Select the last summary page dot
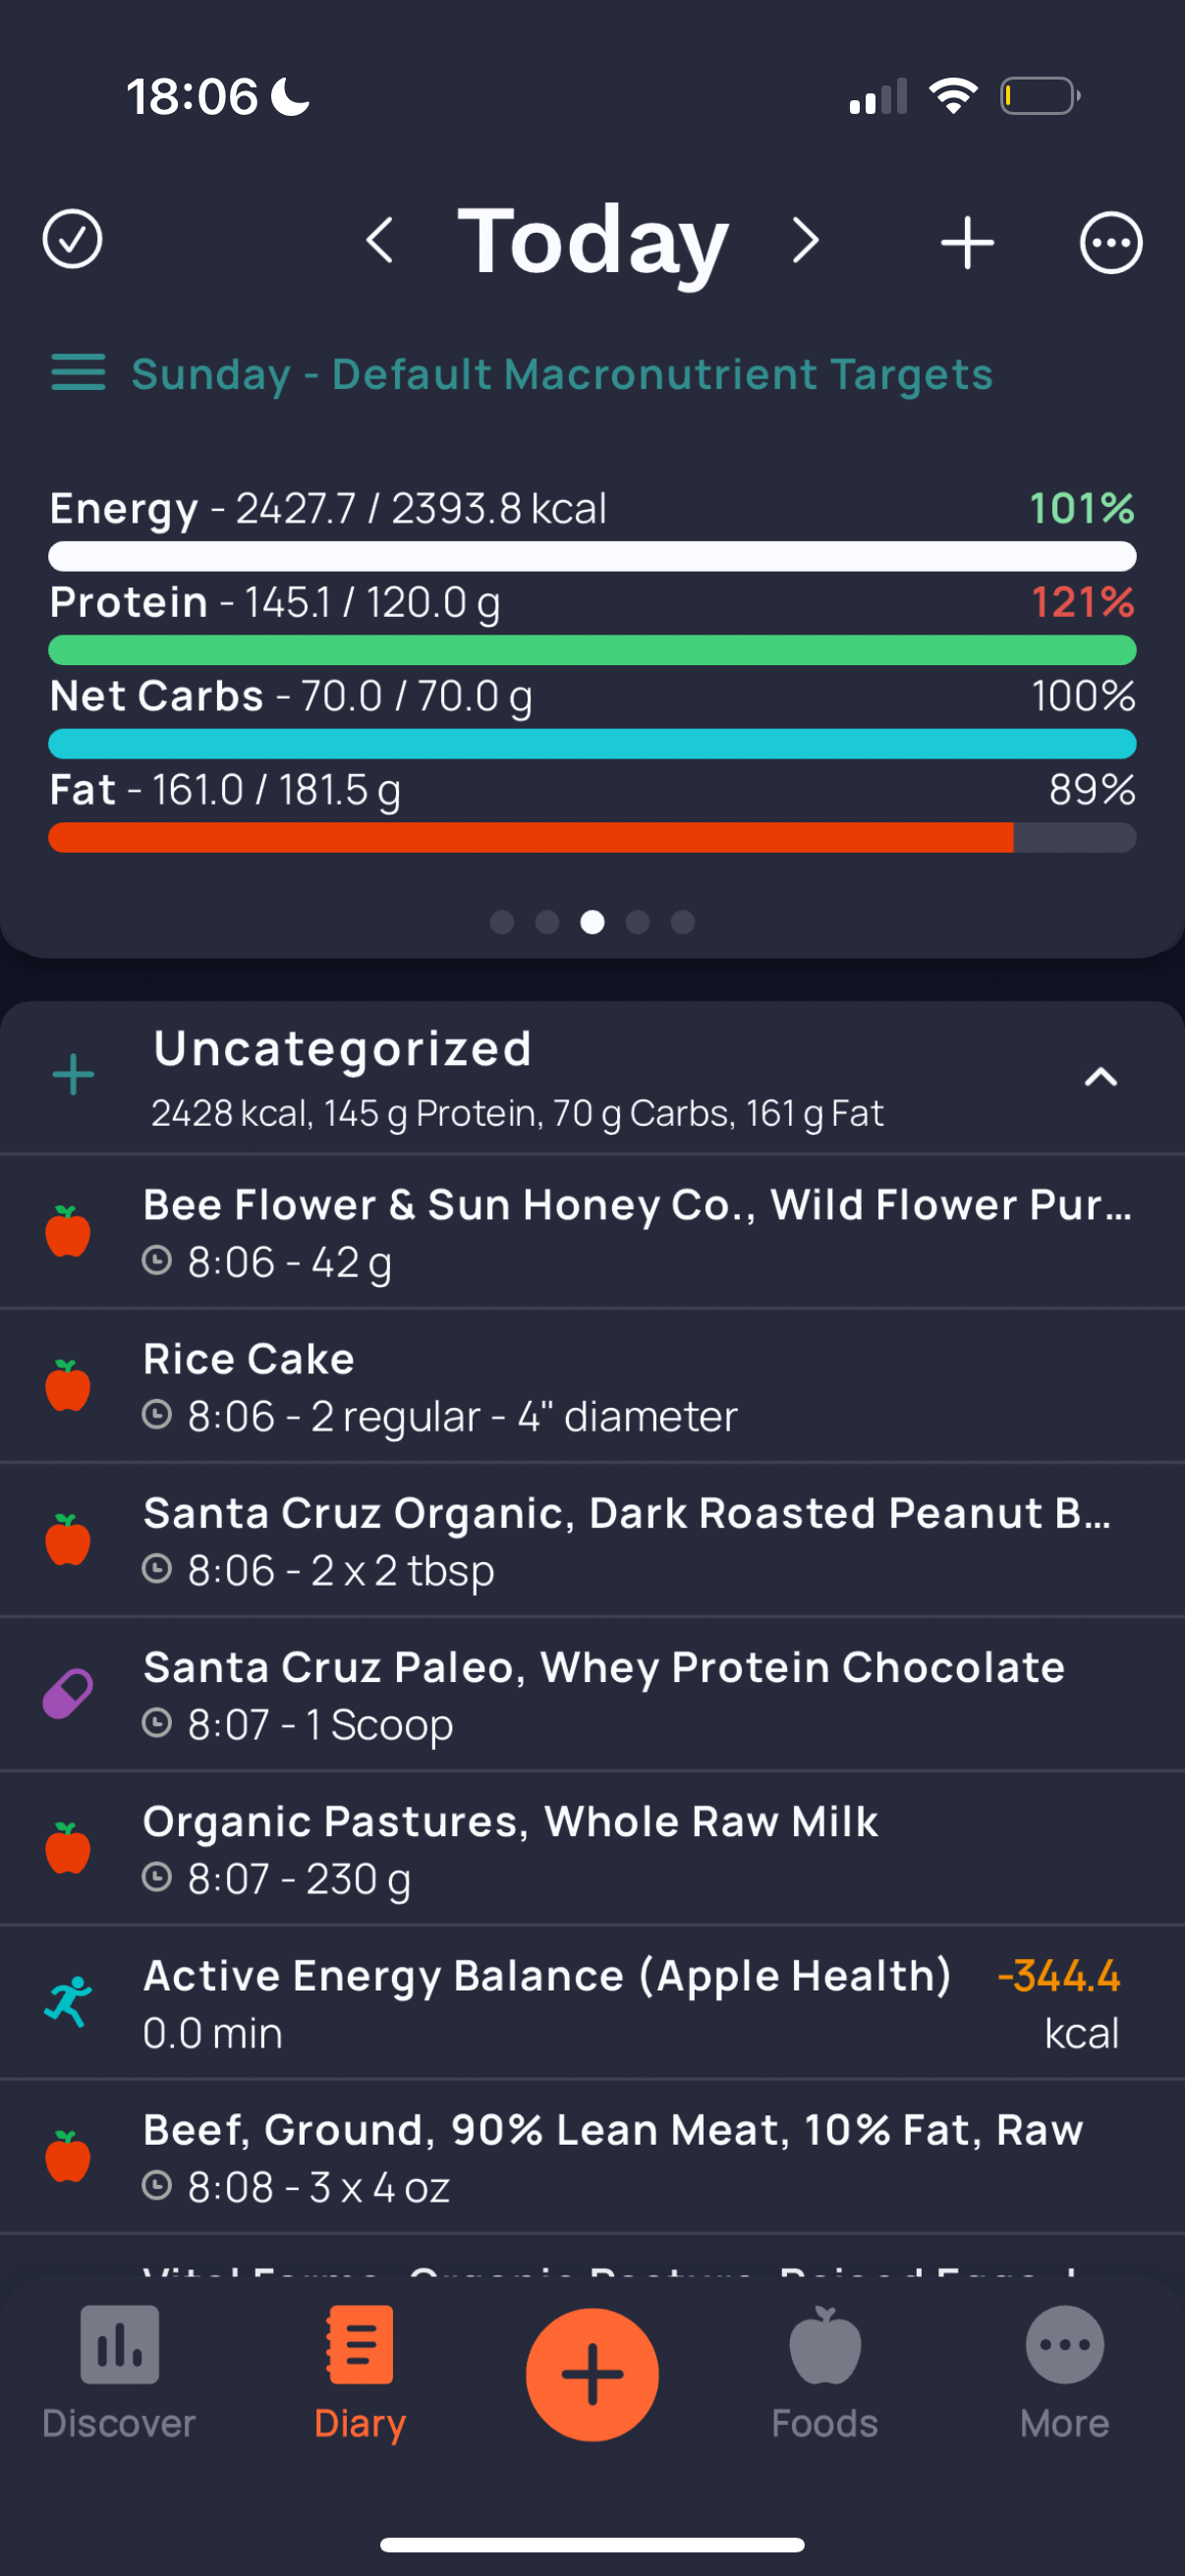The image size is (1185, 2576). click(x=683, y=922)
